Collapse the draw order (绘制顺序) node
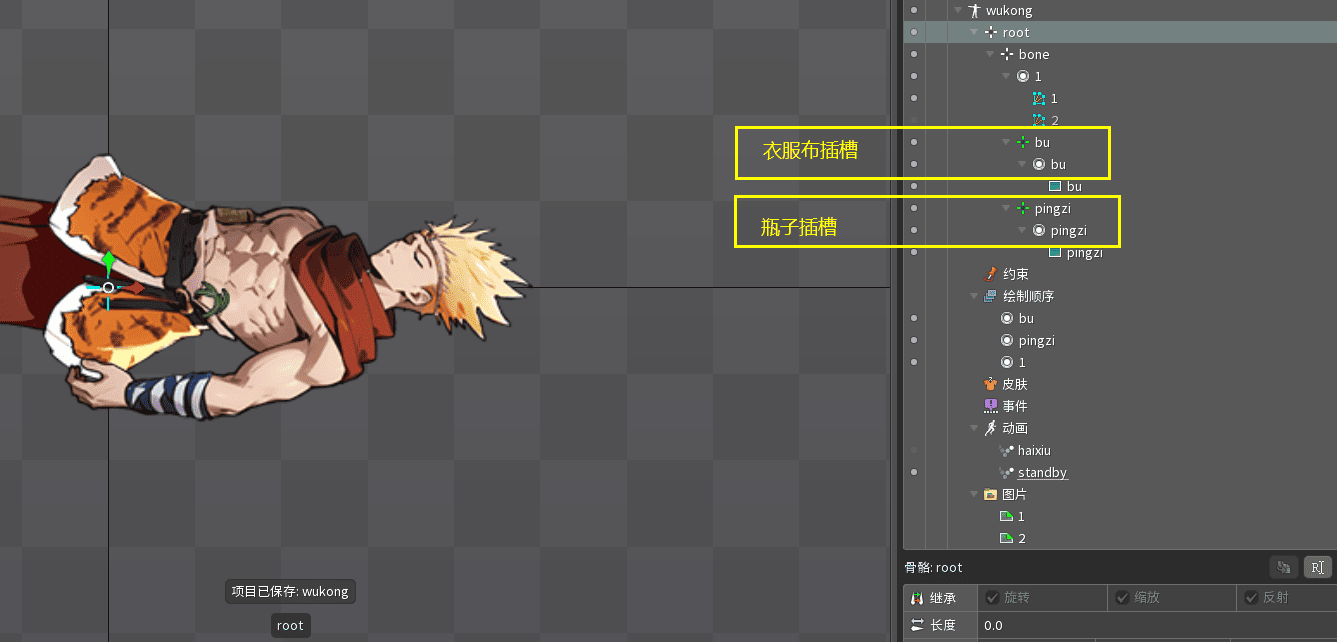The width and height of the screenshot is (1337, 642). point(975,296)
